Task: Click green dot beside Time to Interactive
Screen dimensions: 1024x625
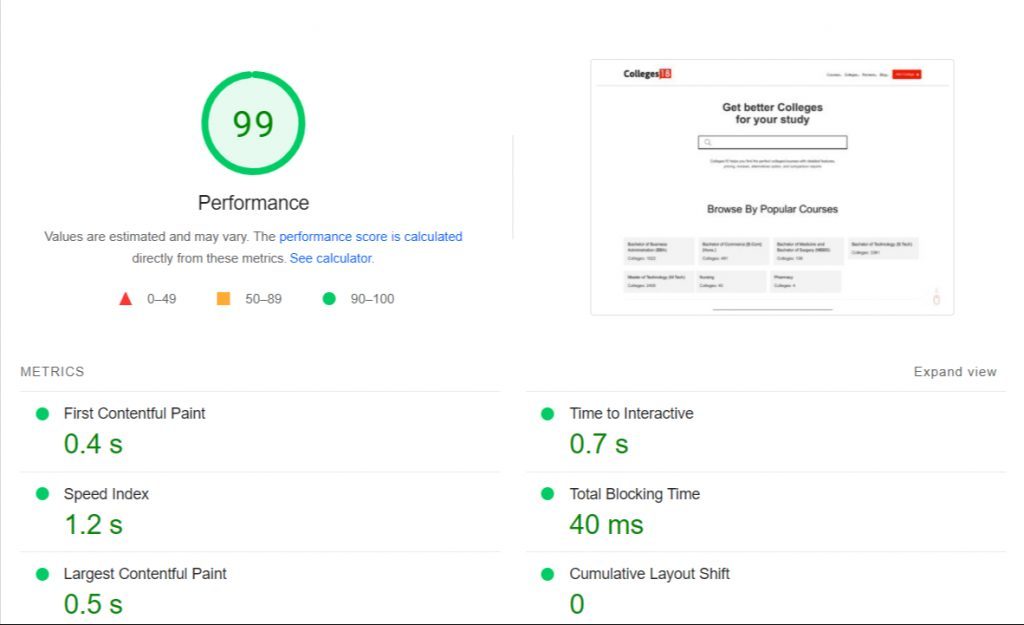Action: click(548, 413)
